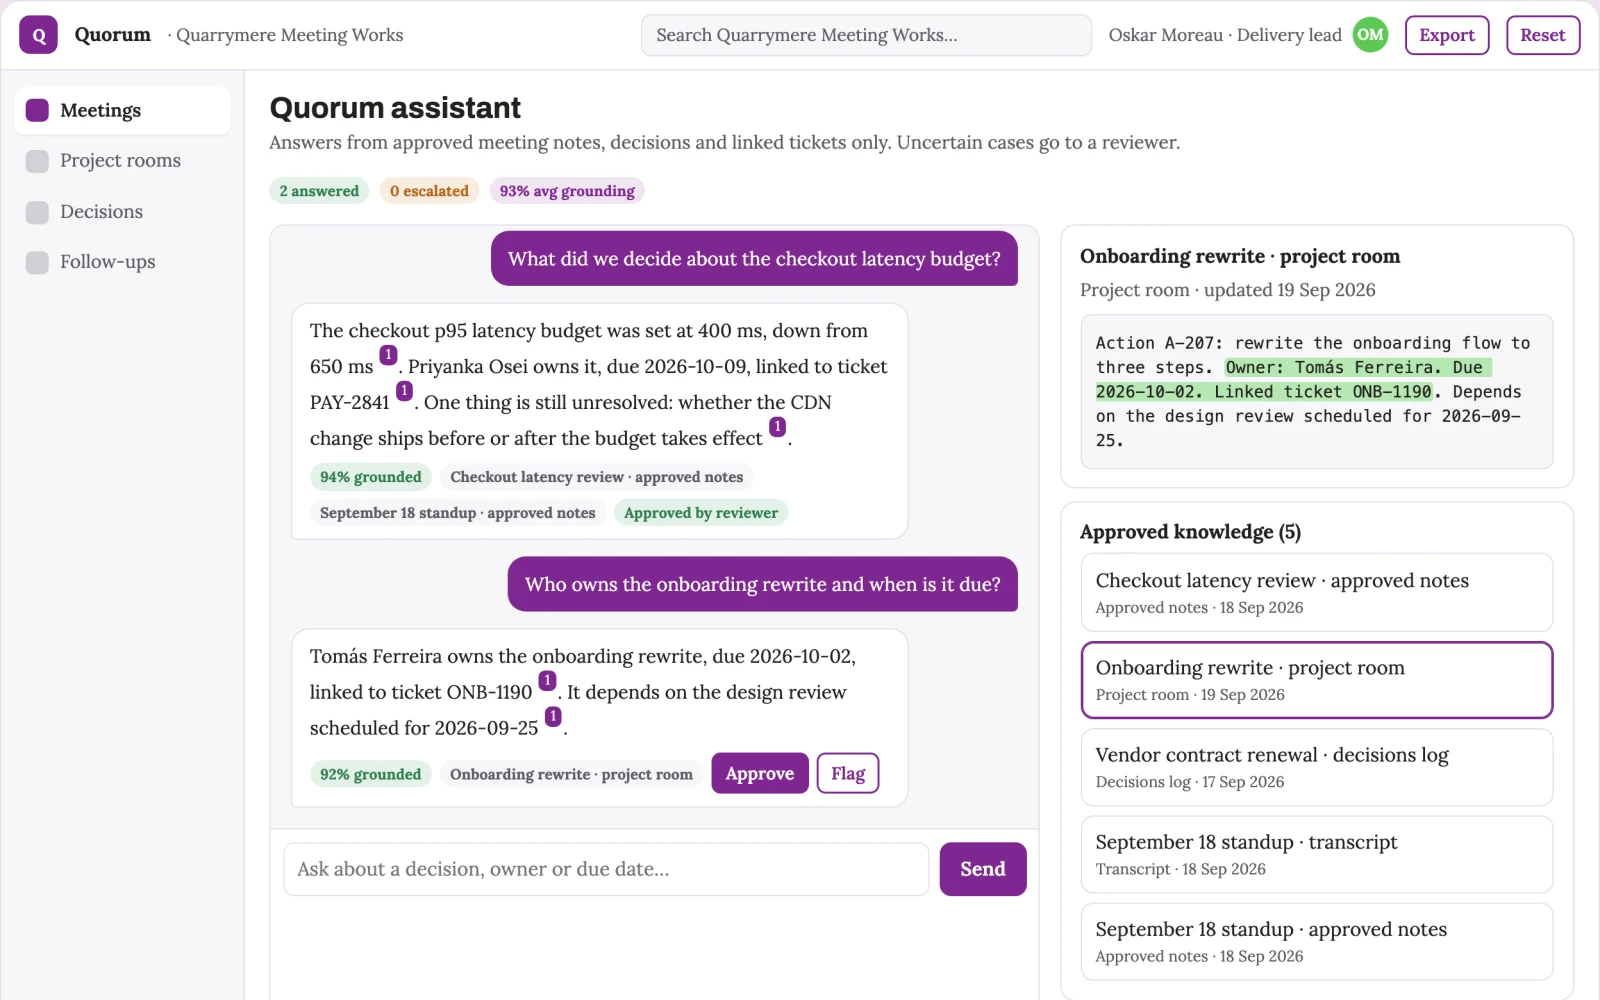Select the Onboarding rewrite project room knowledge card
The image size is (1600, 1000).
click(x=1316, y=680)
